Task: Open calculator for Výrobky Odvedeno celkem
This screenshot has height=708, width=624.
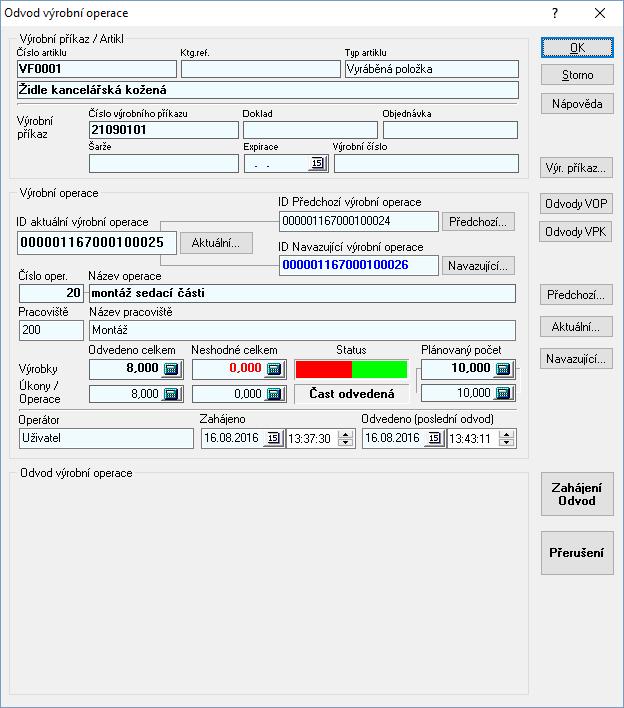Action: 171,368
